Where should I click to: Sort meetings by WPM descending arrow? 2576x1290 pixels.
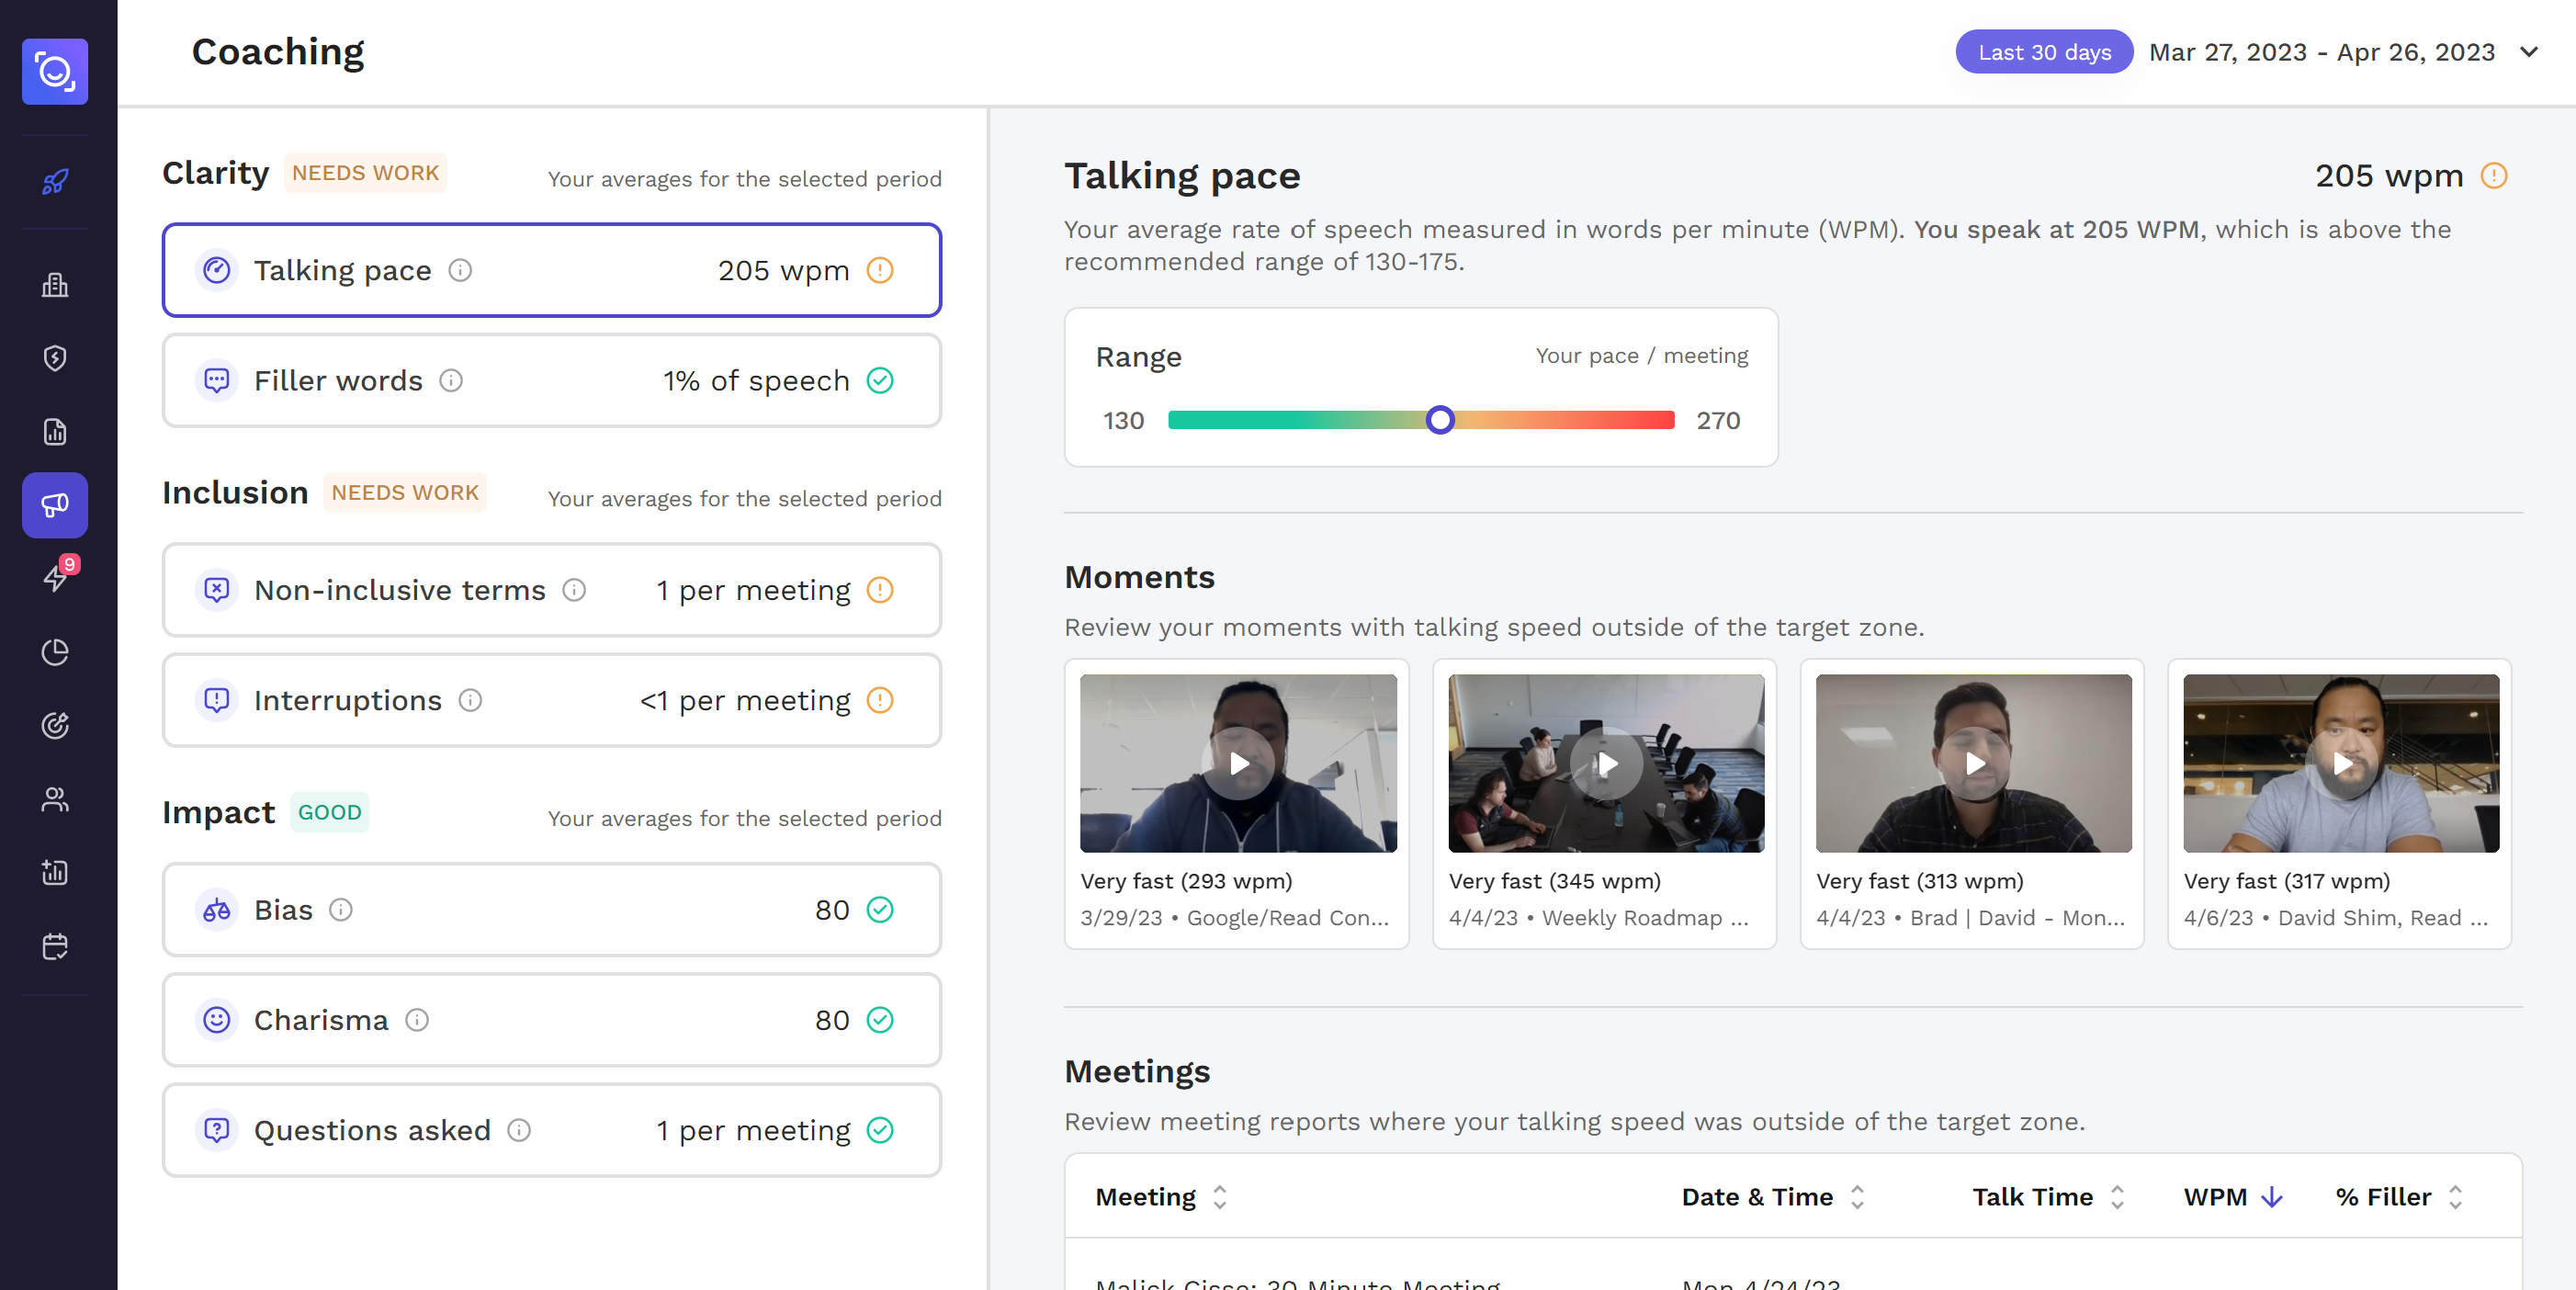(x=2272, y=1197)
